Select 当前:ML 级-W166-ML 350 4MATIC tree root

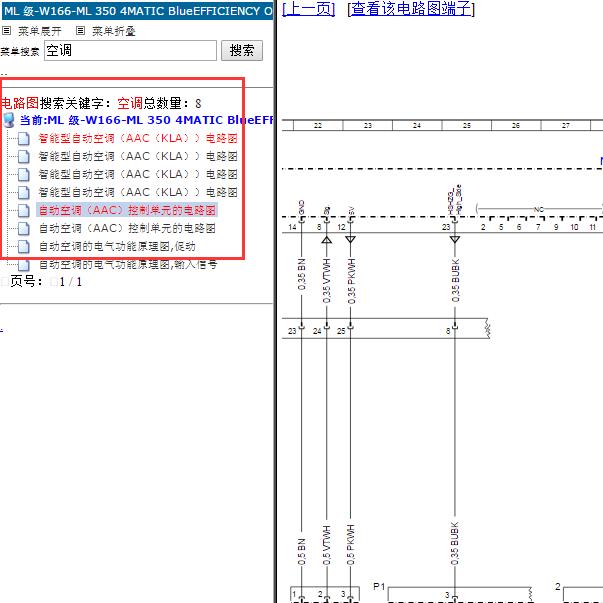click(146, 120)
